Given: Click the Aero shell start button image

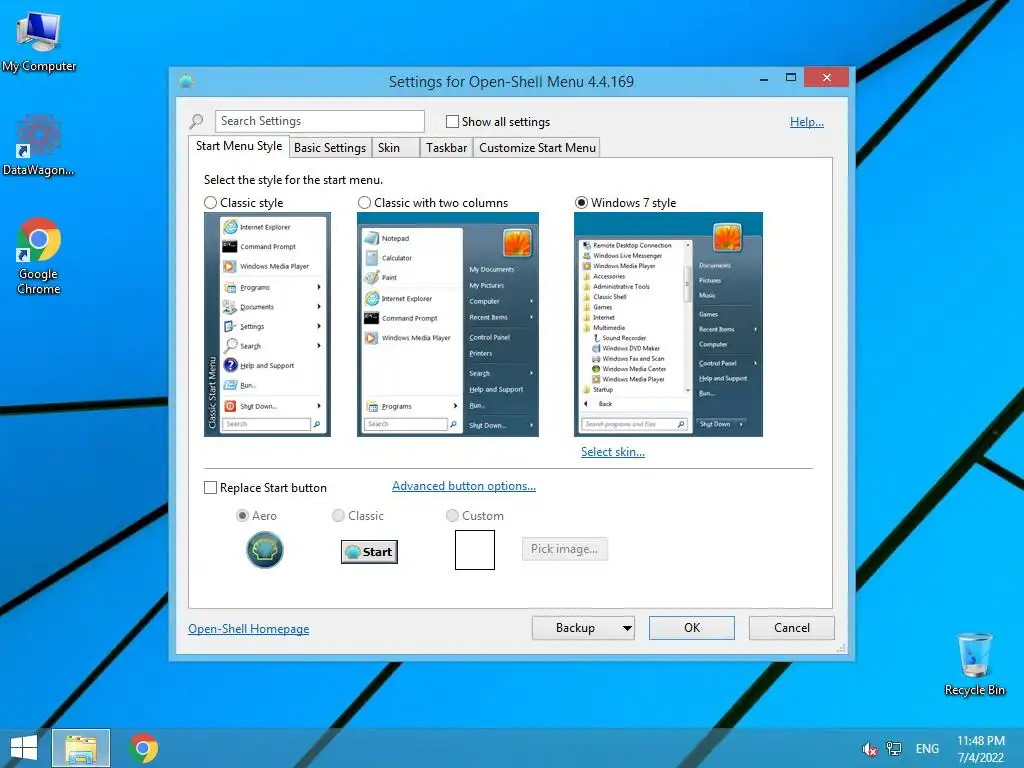Looking at the screenshot, I should (264, 550).
